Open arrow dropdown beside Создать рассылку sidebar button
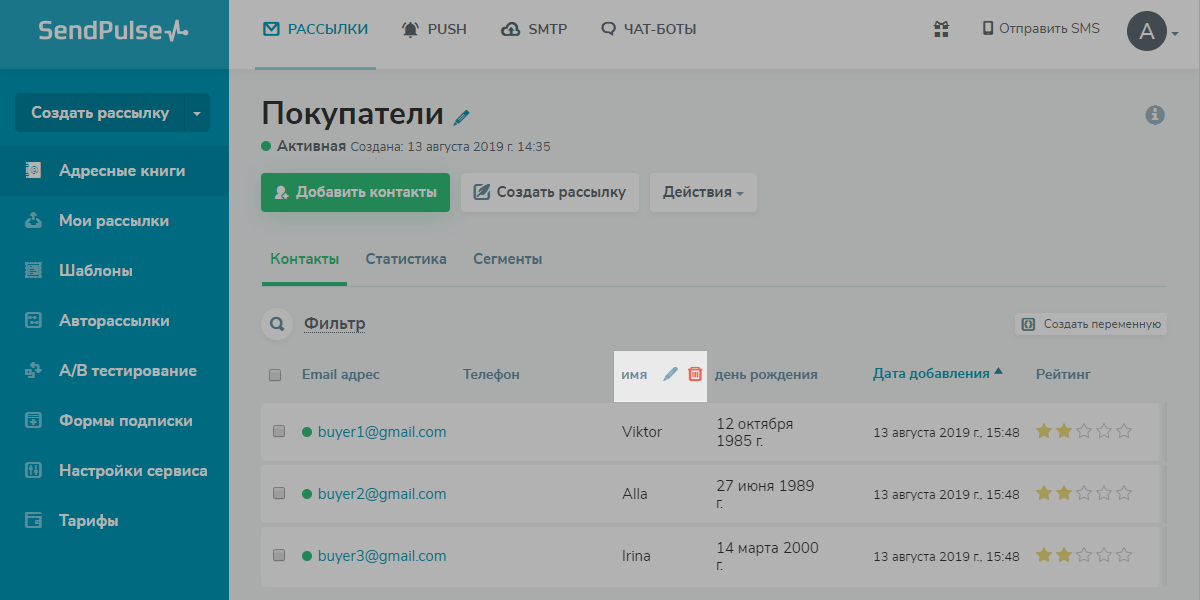 point(197,113)
